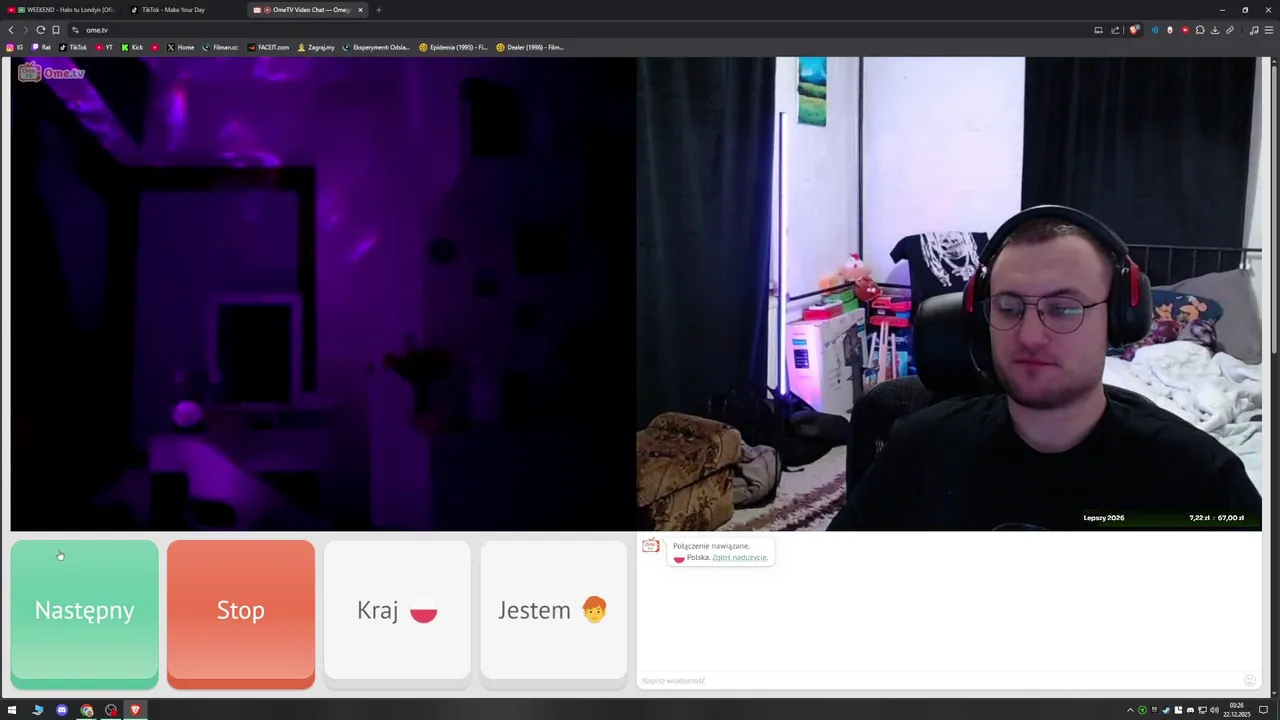Click the bookmark page icon
The height and width of the screenshot is (720, 1280).
[55, 30]
